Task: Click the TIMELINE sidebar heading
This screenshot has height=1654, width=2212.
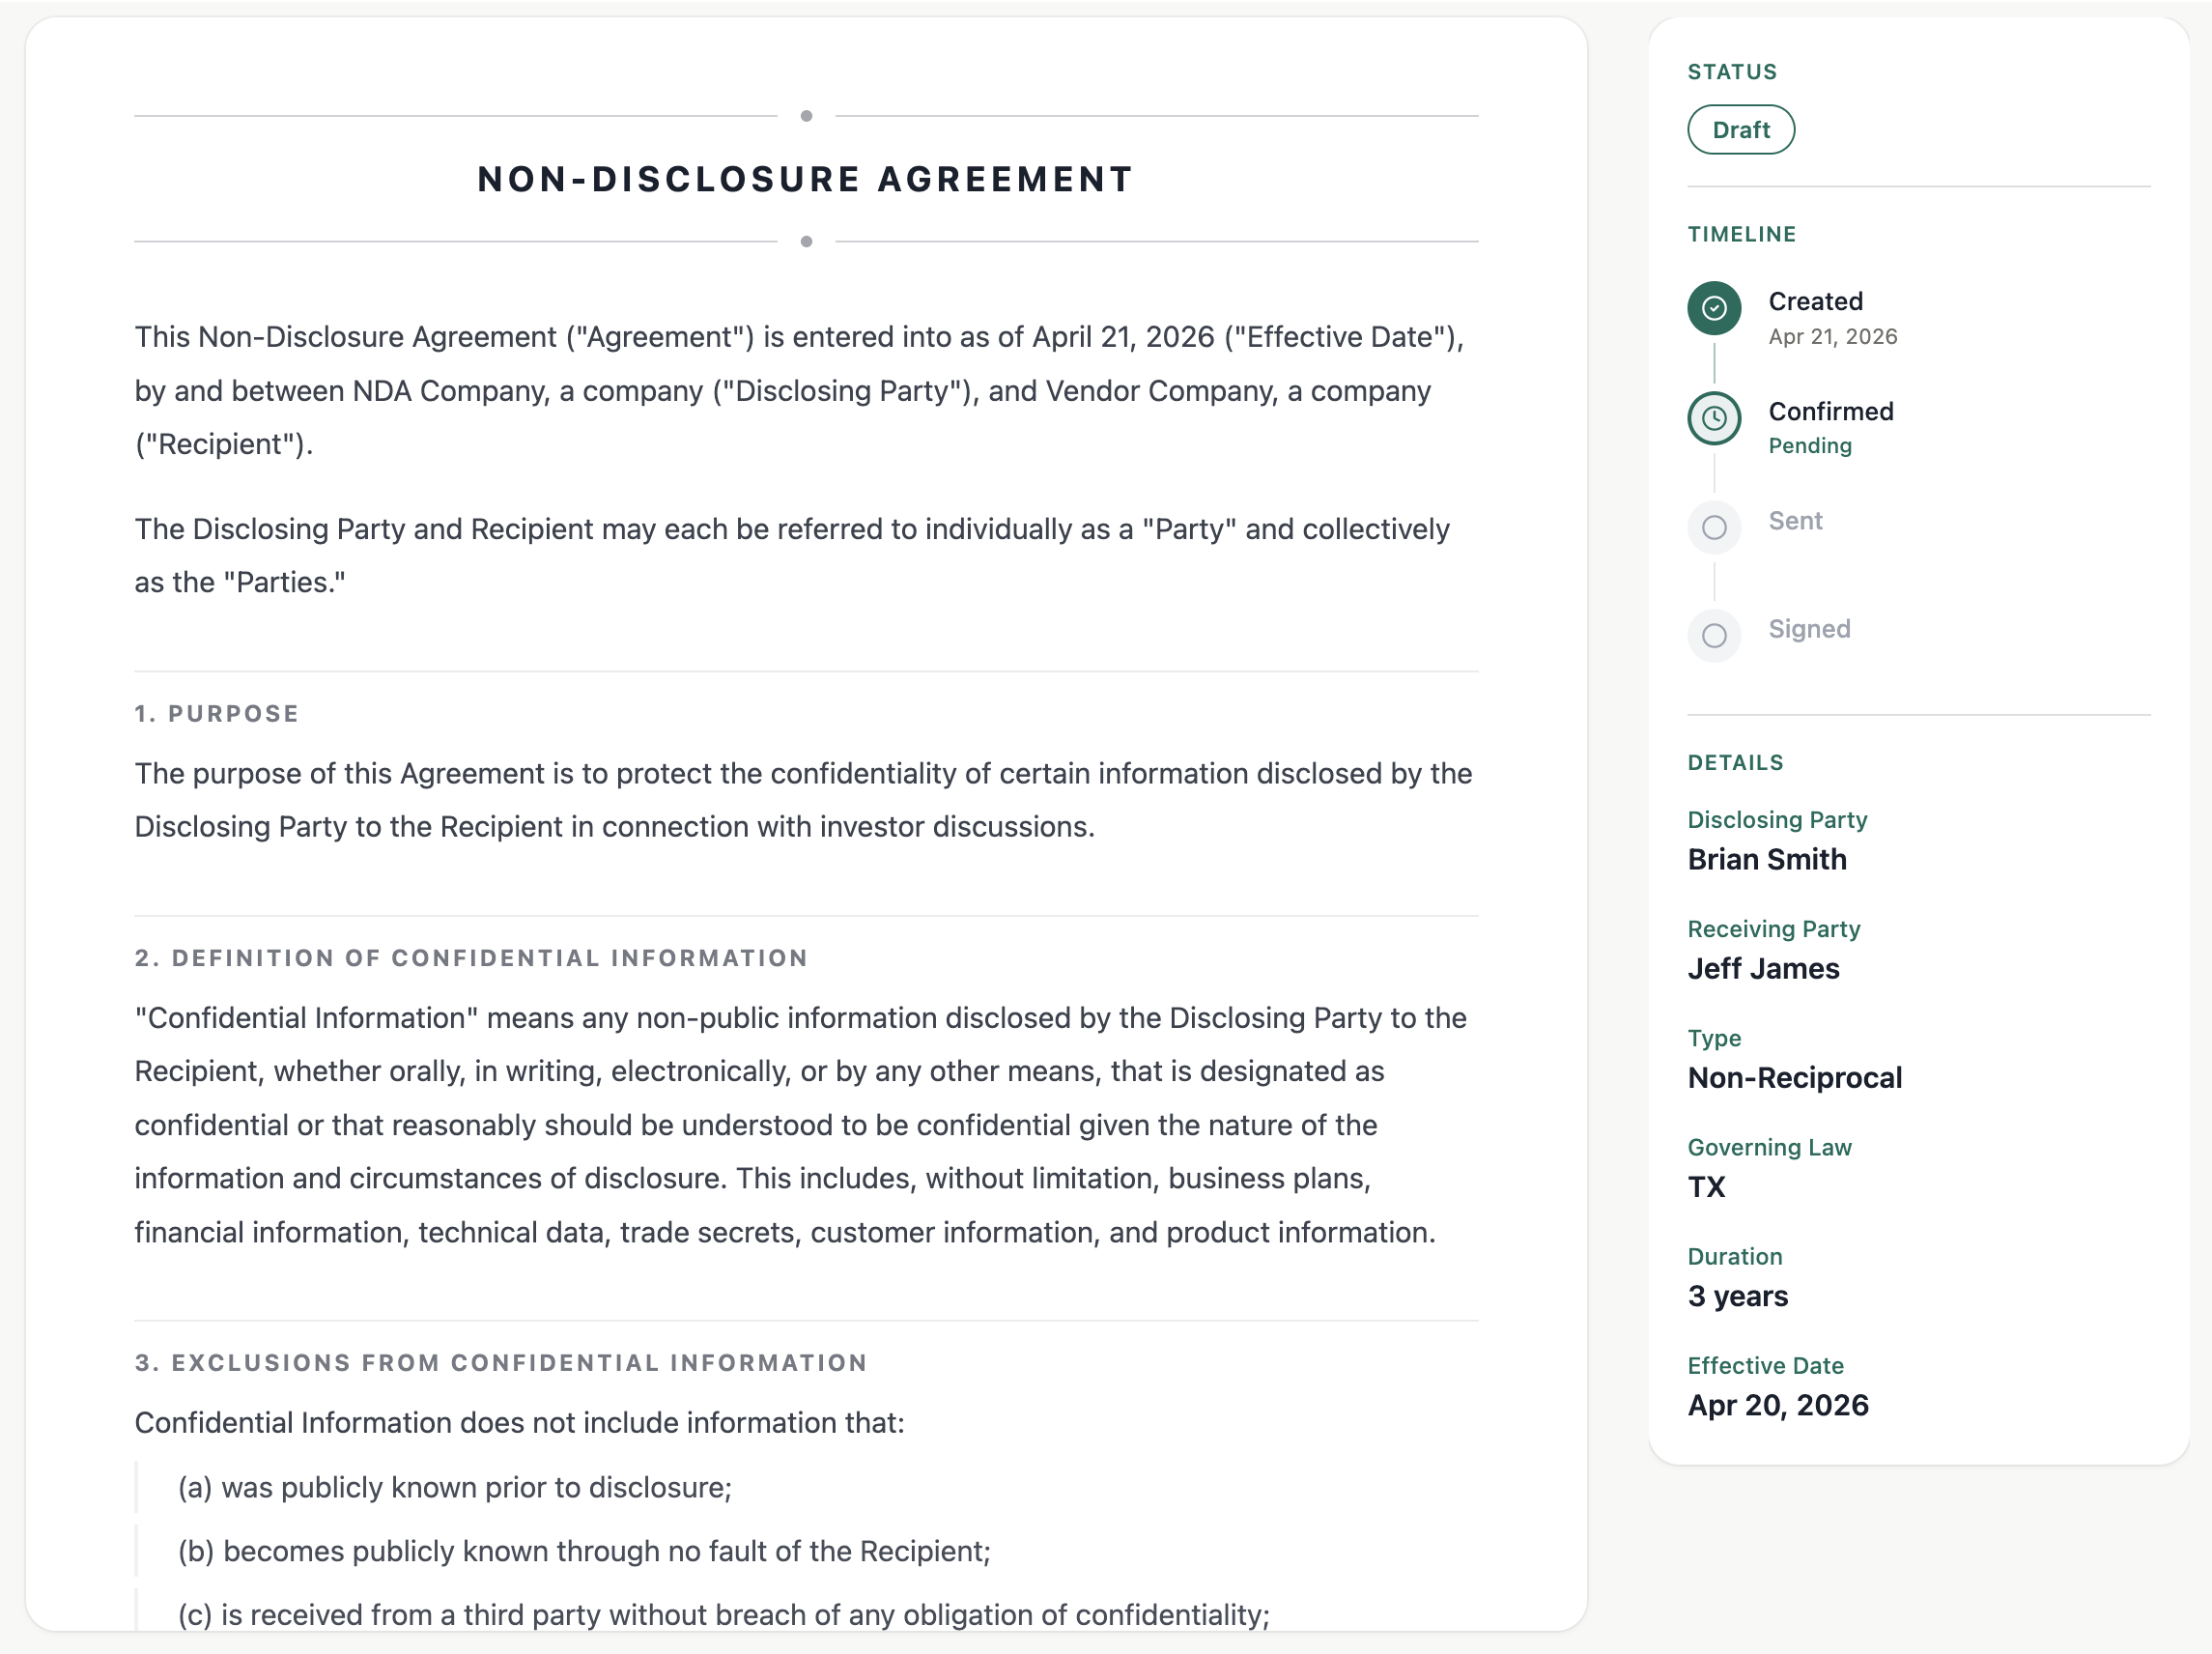Action: (x=1741, y=234)
